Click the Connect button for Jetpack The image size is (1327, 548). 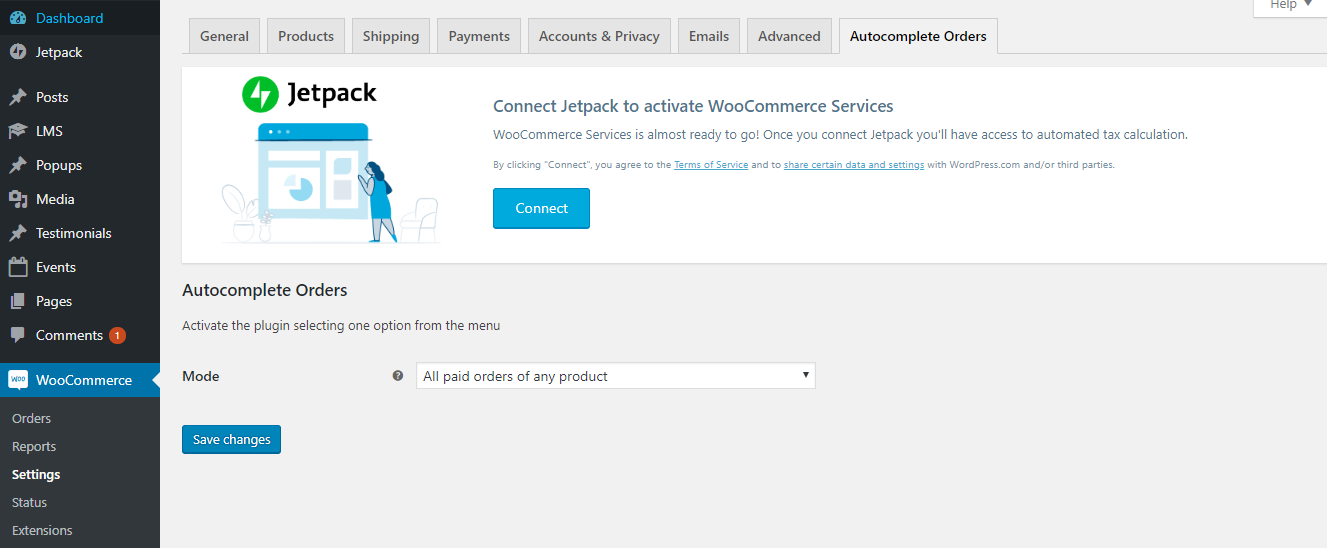click(x=541, y=208)
